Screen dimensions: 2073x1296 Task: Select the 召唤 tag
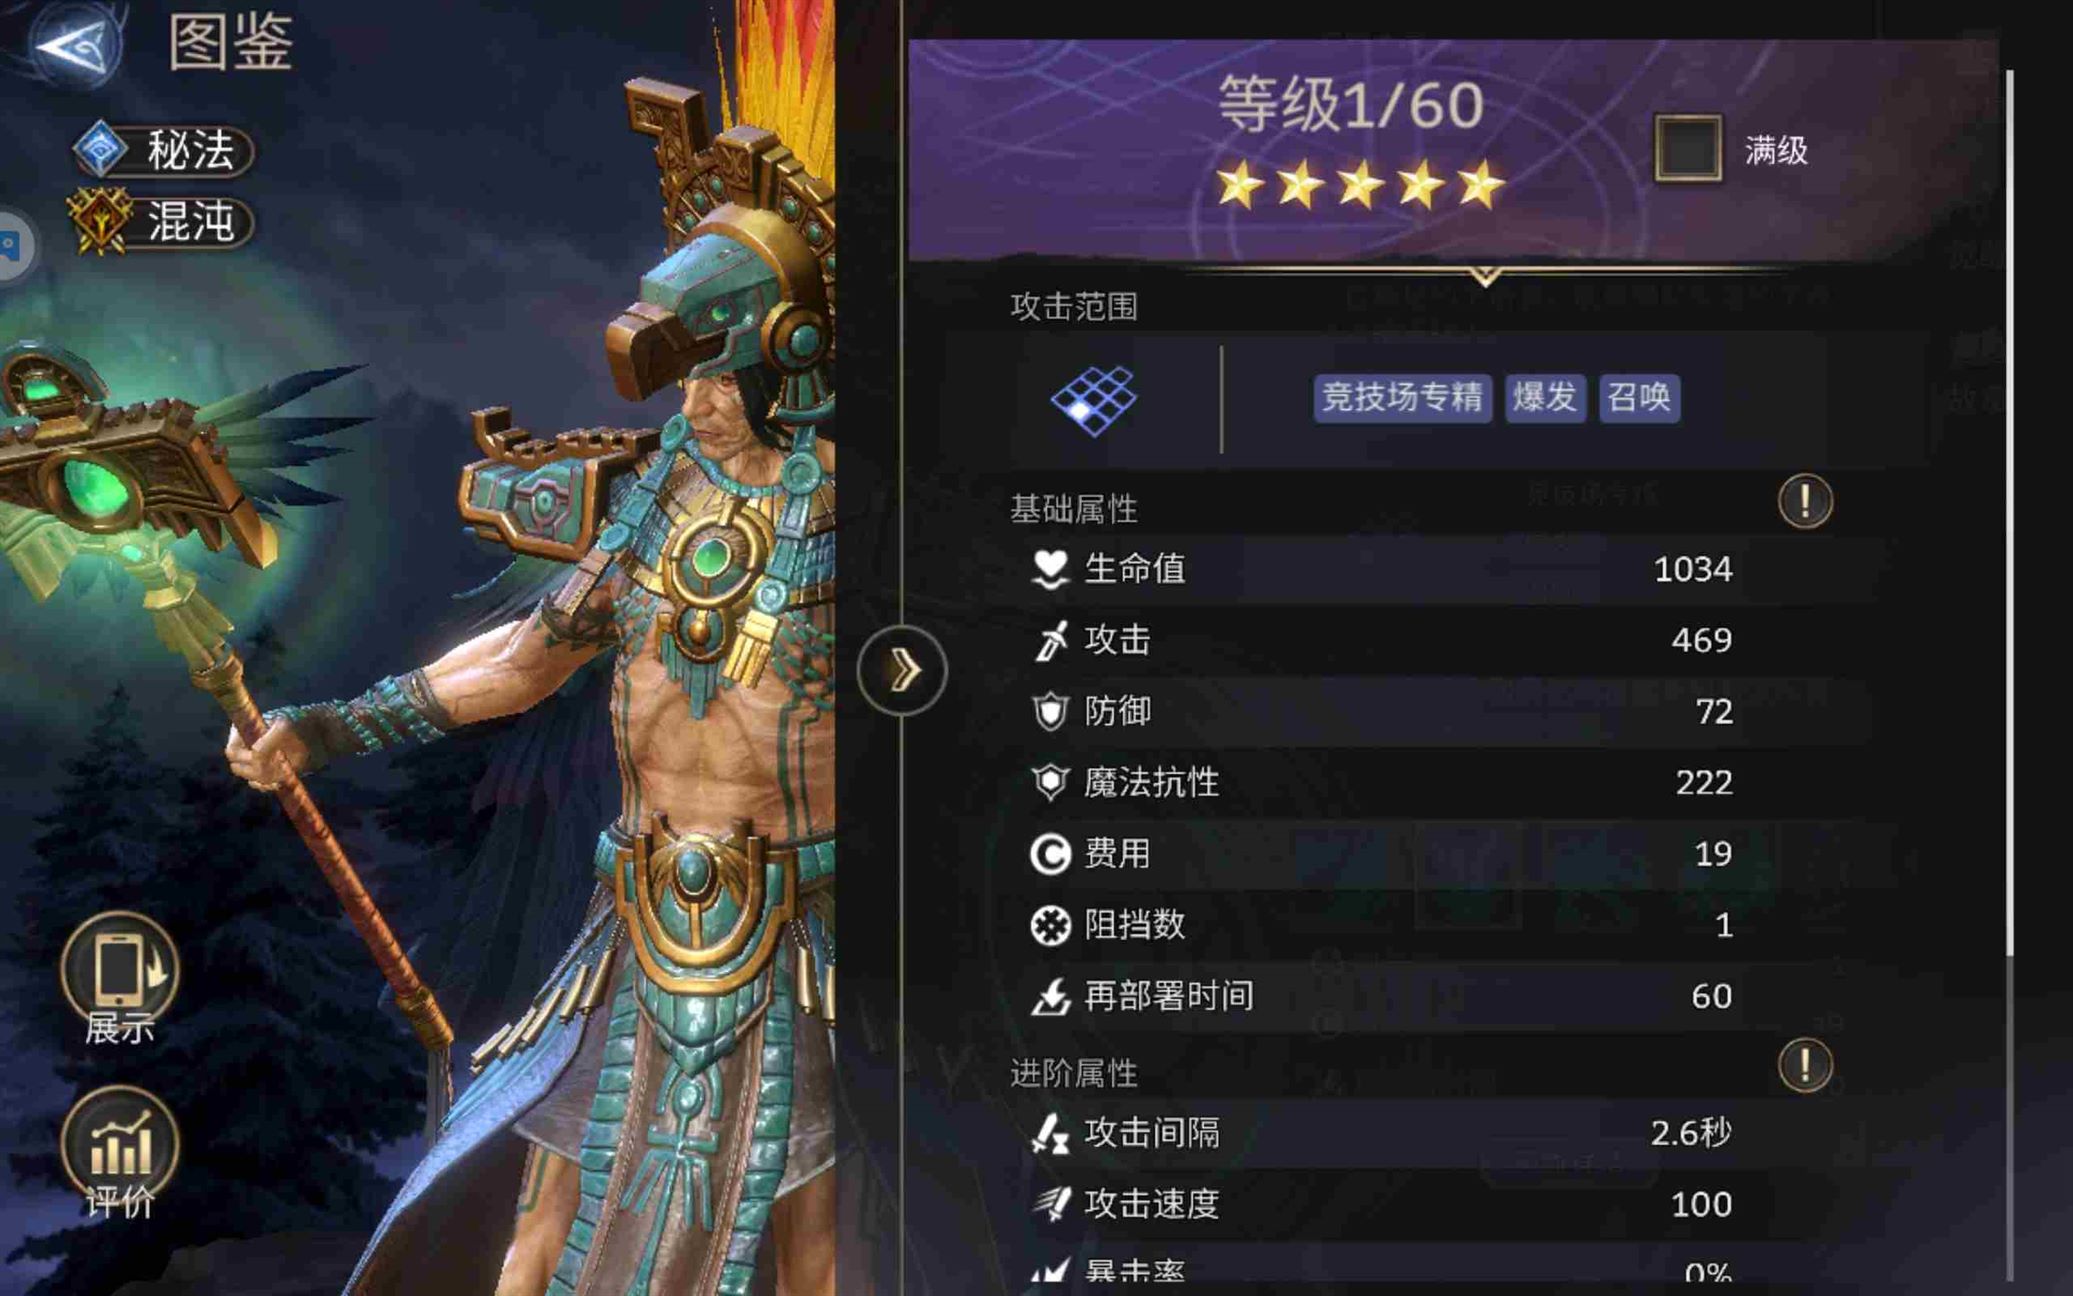coord(1639,398)
